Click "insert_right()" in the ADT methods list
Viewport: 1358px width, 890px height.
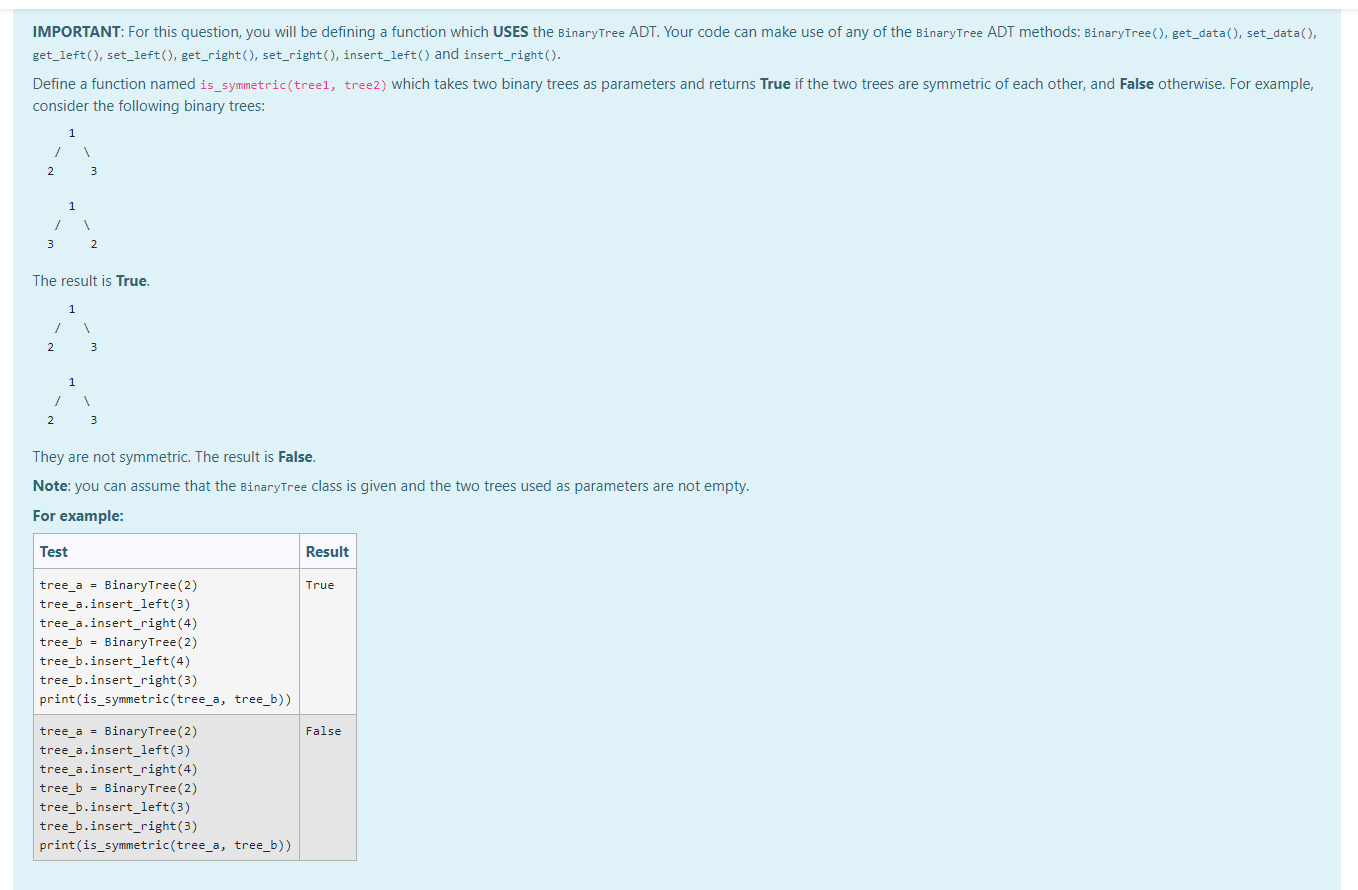click(x=511, y=54)
